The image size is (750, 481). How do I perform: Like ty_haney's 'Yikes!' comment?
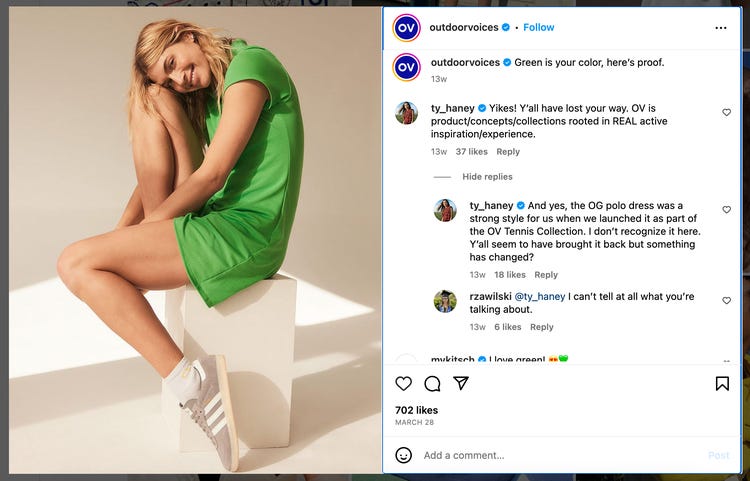727,113
